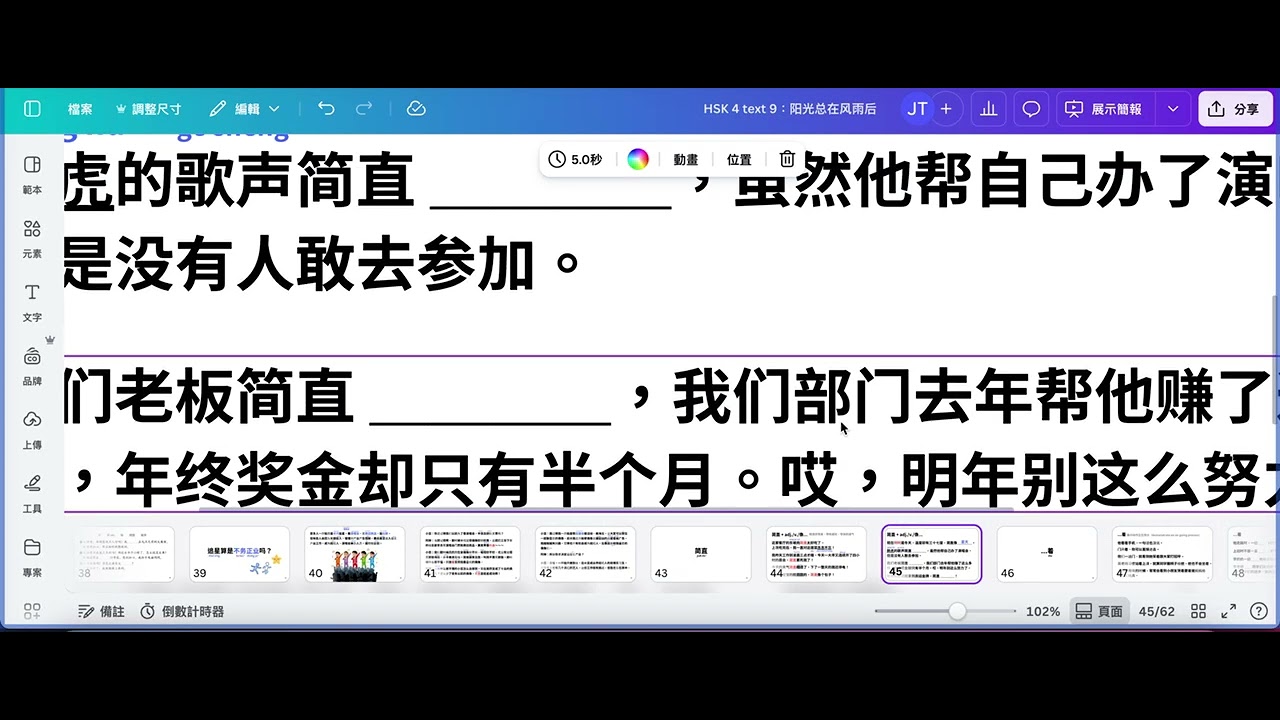Select slide thumbnail 48
The width and height of the screenshot is (1280, 720).
click(x=1251, y=554)
